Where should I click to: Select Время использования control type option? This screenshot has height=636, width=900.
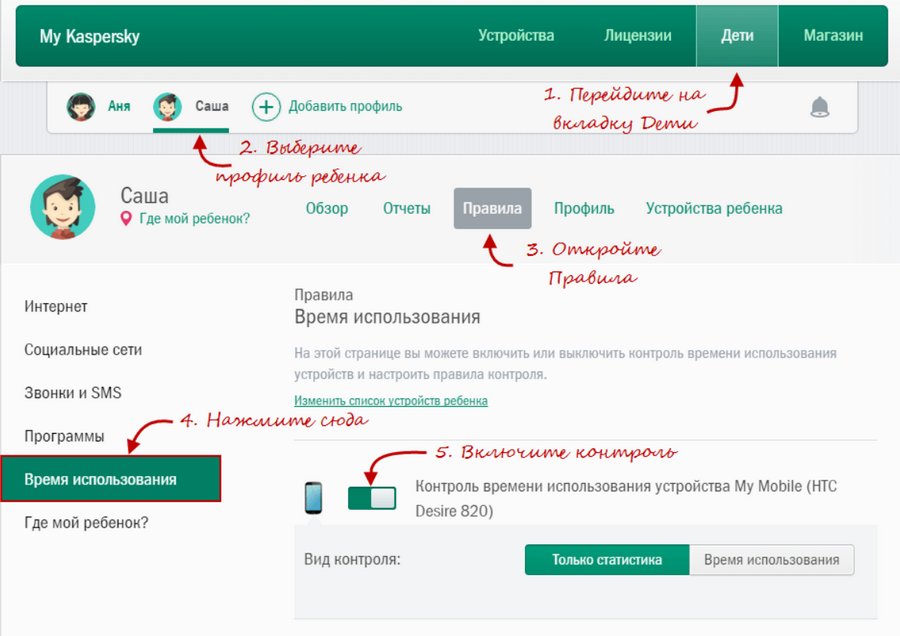[x=771, y=560]
